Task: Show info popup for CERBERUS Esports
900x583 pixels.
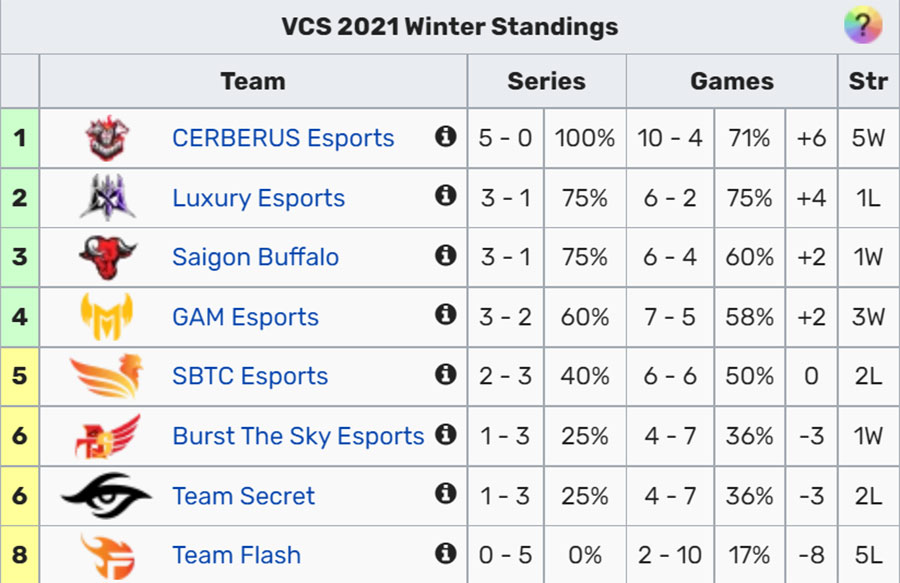Action: click(445, 137)
